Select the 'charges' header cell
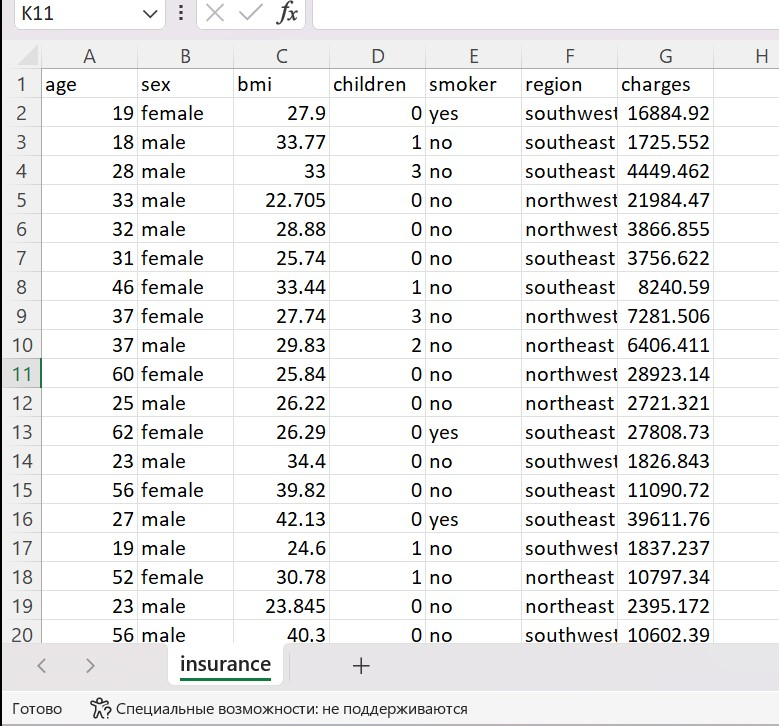The height and width of the screenshot is (726, 779). point(665,84)
